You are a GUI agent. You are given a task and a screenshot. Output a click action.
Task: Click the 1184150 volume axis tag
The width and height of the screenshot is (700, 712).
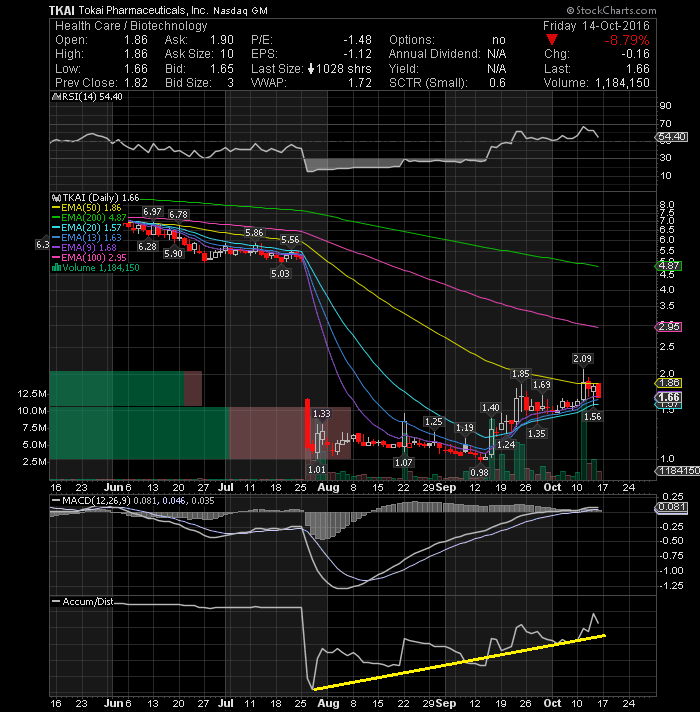point(678,471)
